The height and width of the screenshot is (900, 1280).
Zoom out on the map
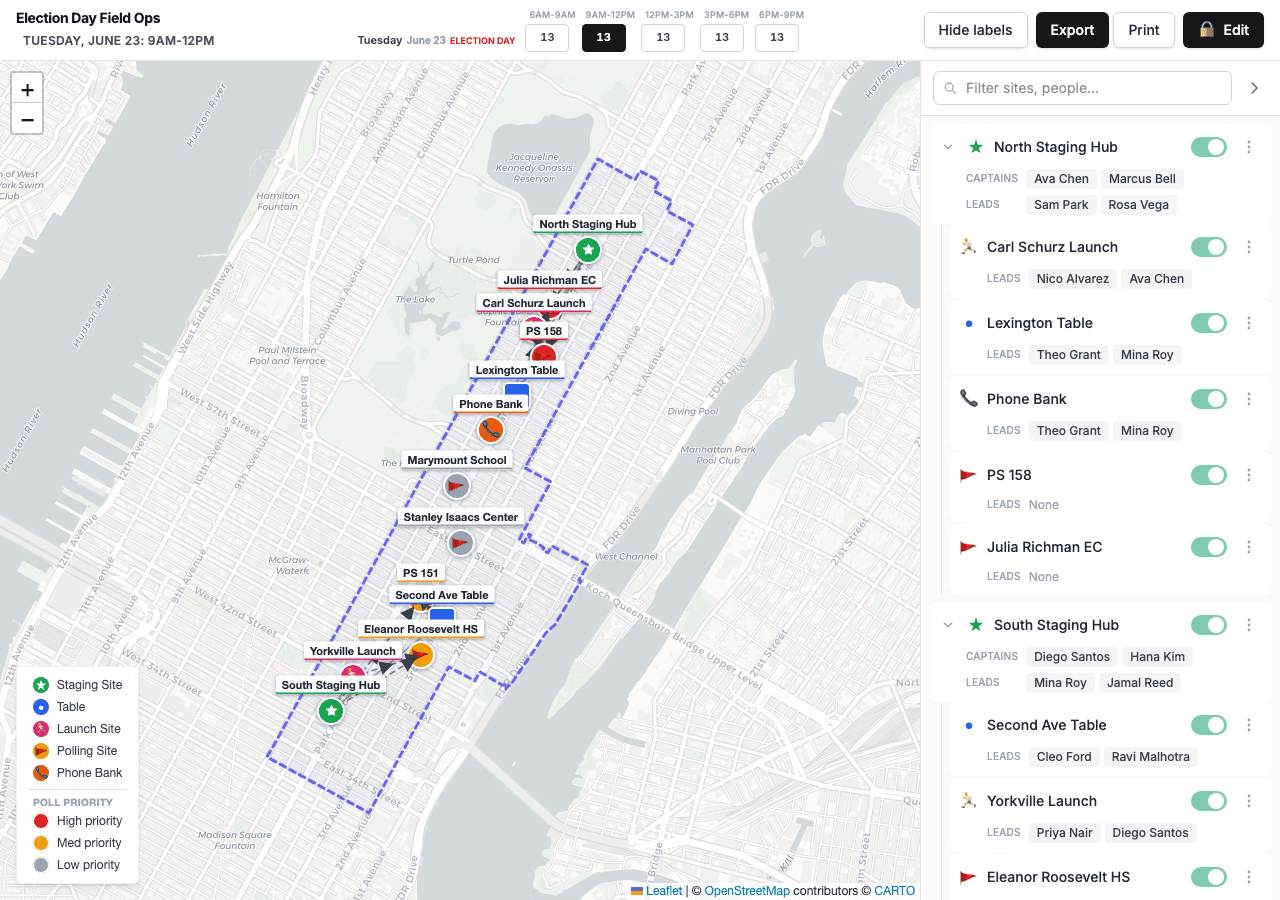[27, 119]
